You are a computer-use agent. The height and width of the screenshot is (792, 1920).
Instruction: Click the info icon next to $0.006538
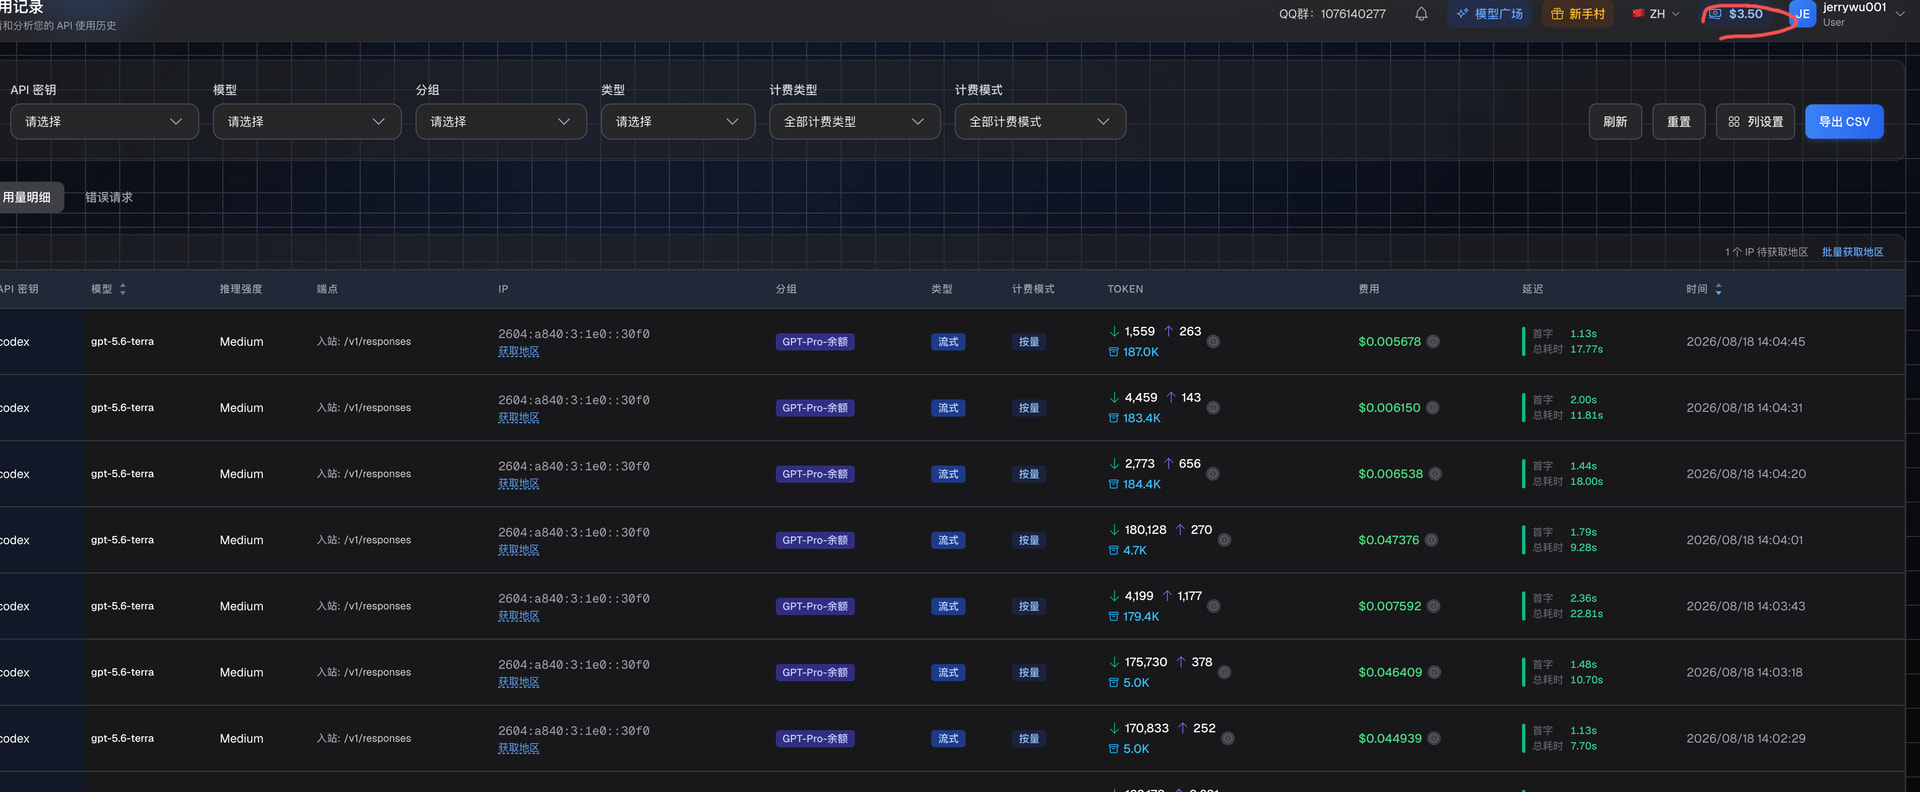coord(1435,474)
